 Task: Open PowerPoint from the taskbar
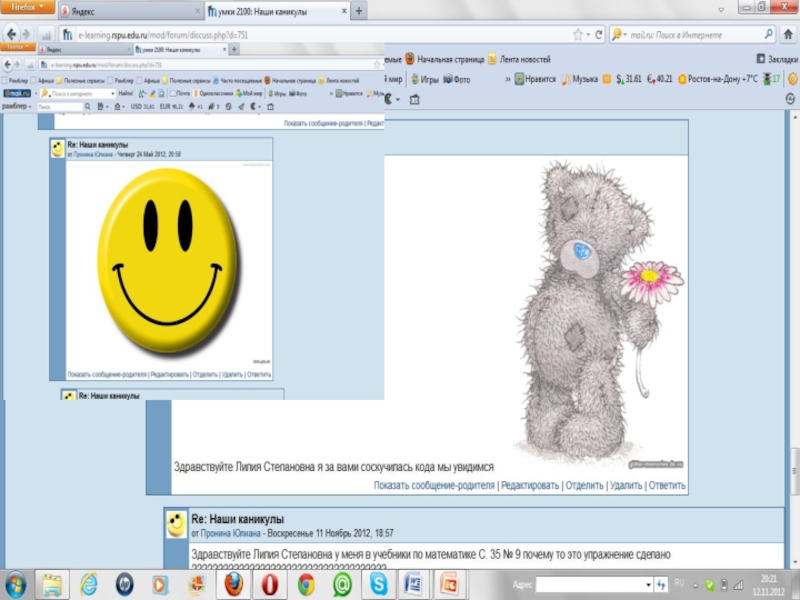click(x=450, y=583)
